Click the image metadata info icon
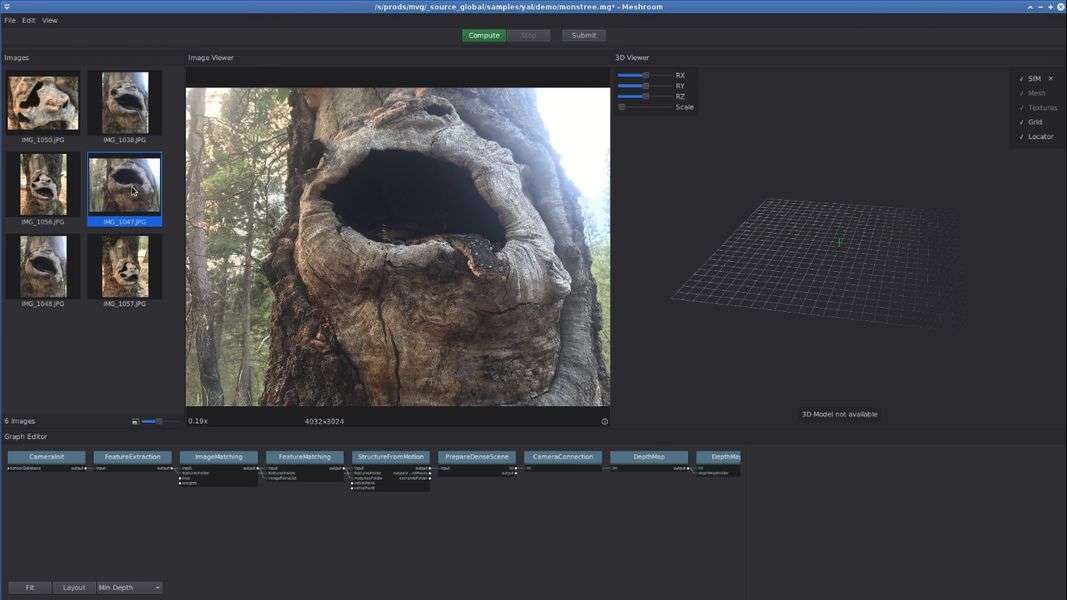 604,421
